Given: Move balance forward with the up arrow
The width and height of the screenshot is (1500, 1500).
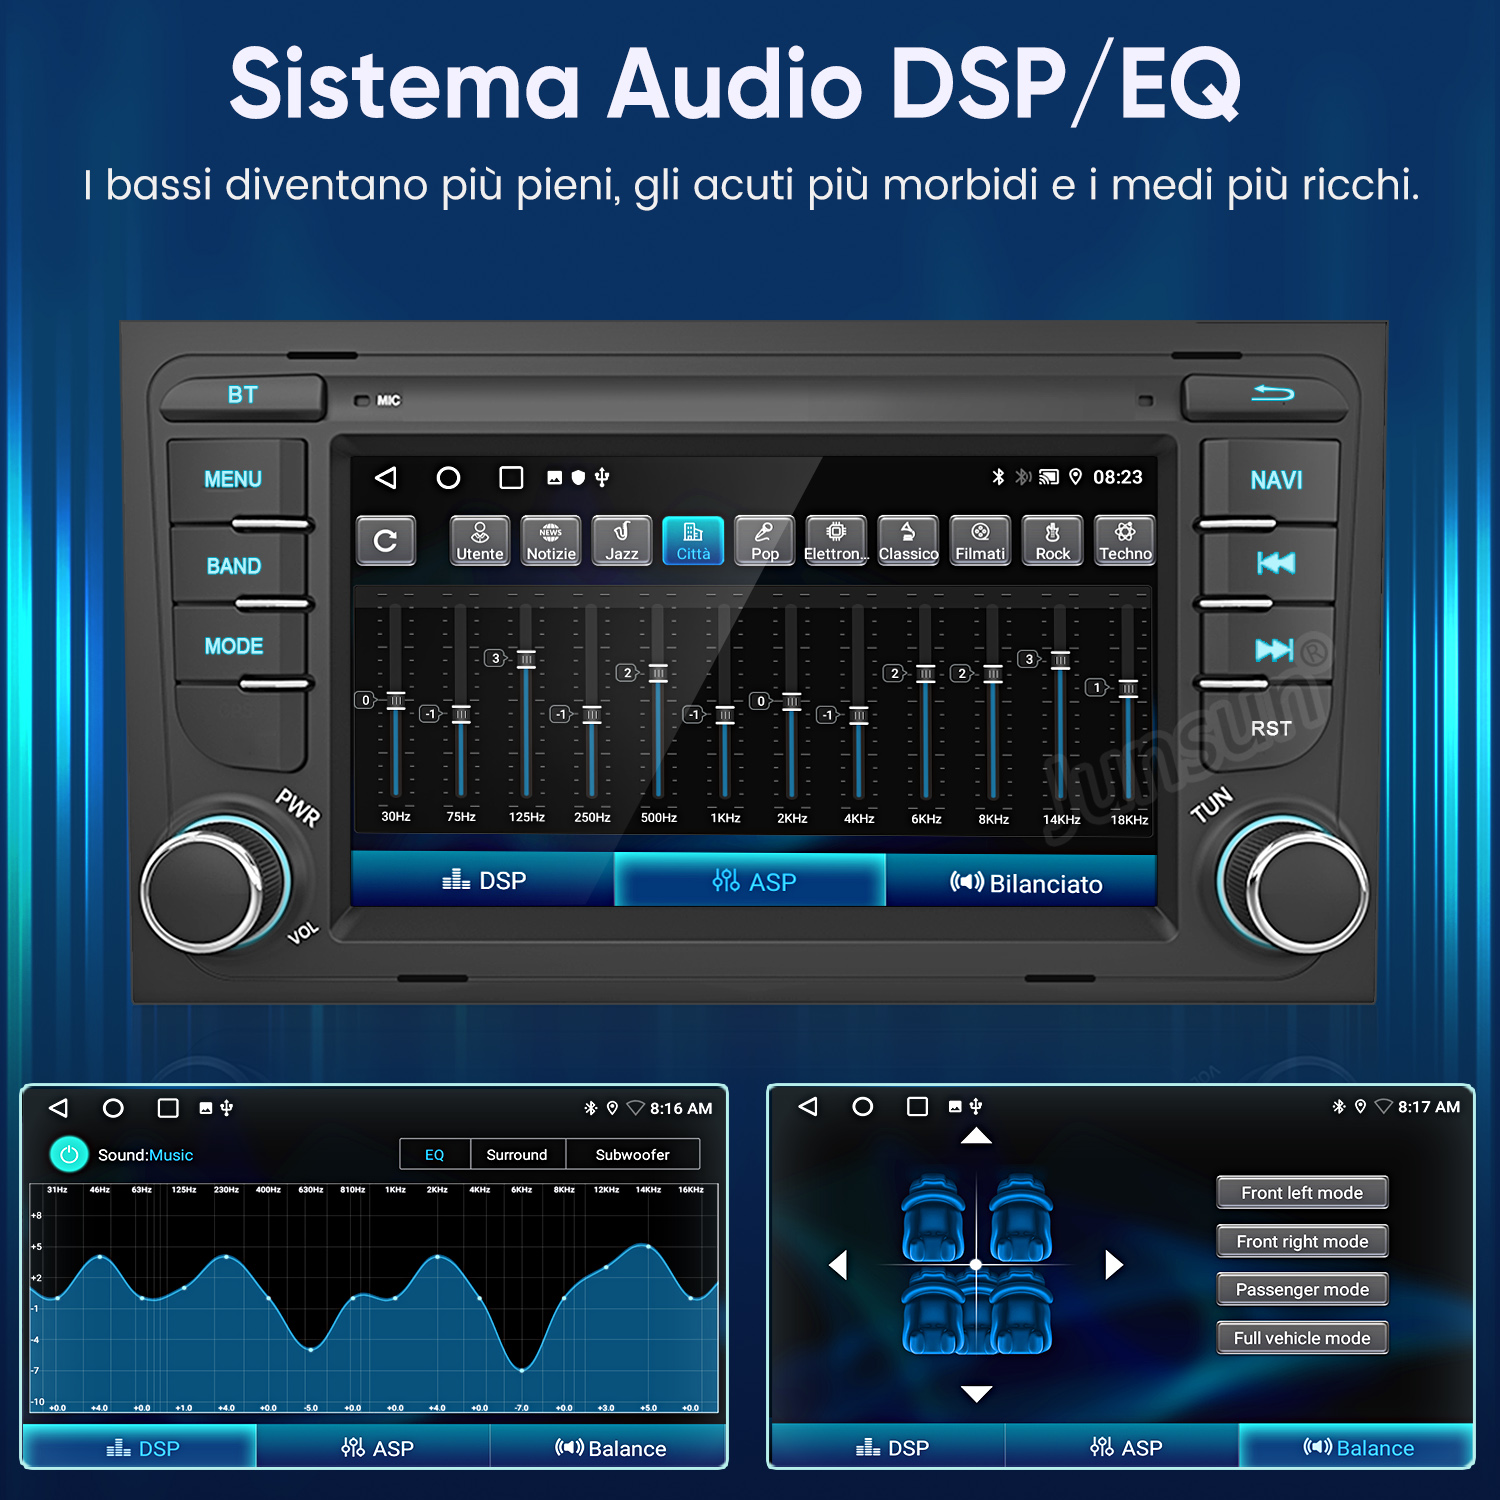Looking at the screenshot, I should tap(976, 1136).
